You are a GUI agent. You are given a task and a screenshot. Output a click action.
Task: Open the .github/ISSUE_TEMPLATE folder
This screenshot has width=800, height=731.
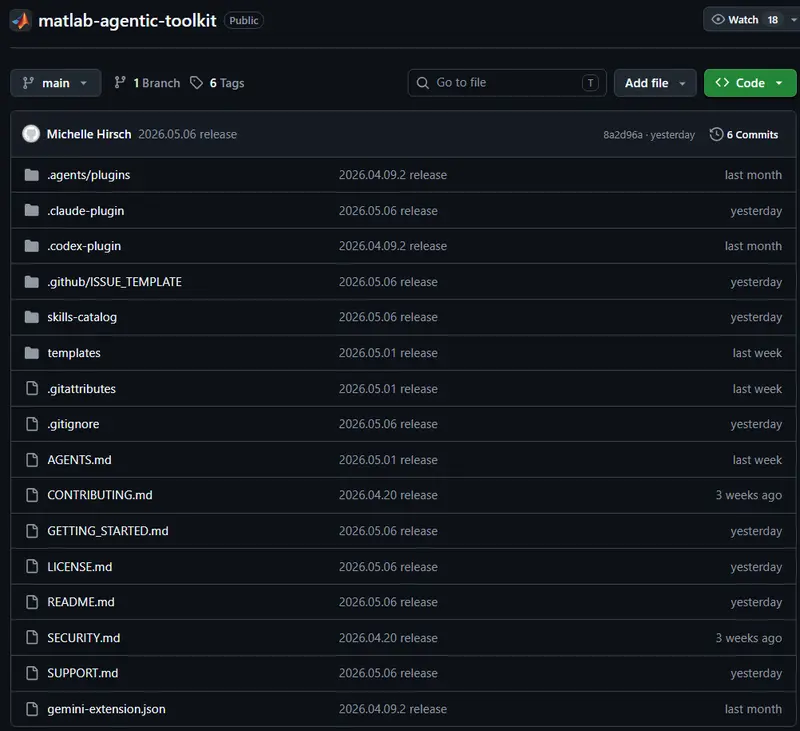pos(114,282)
